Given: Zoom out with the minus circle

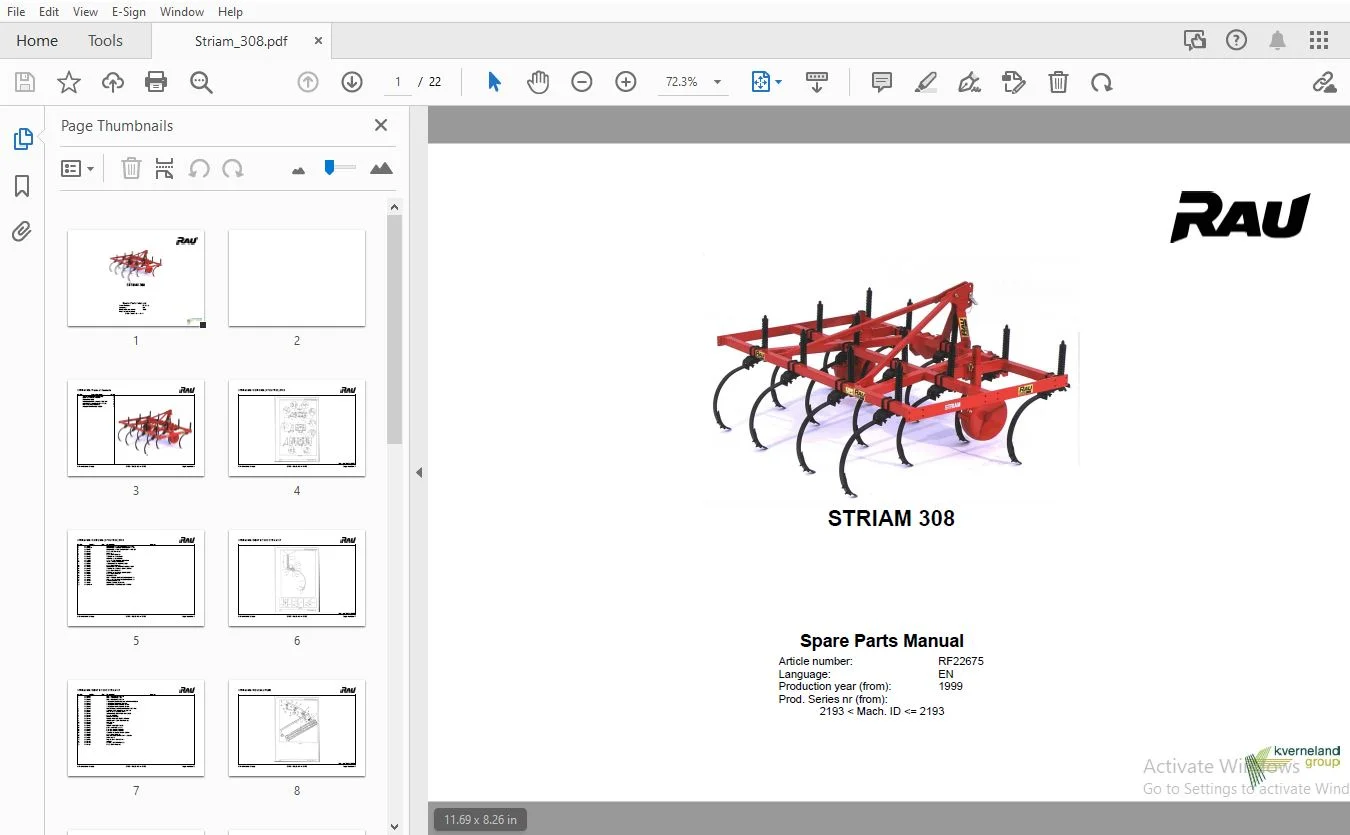Looking at the screenshot, I should [x=582, y=82].
